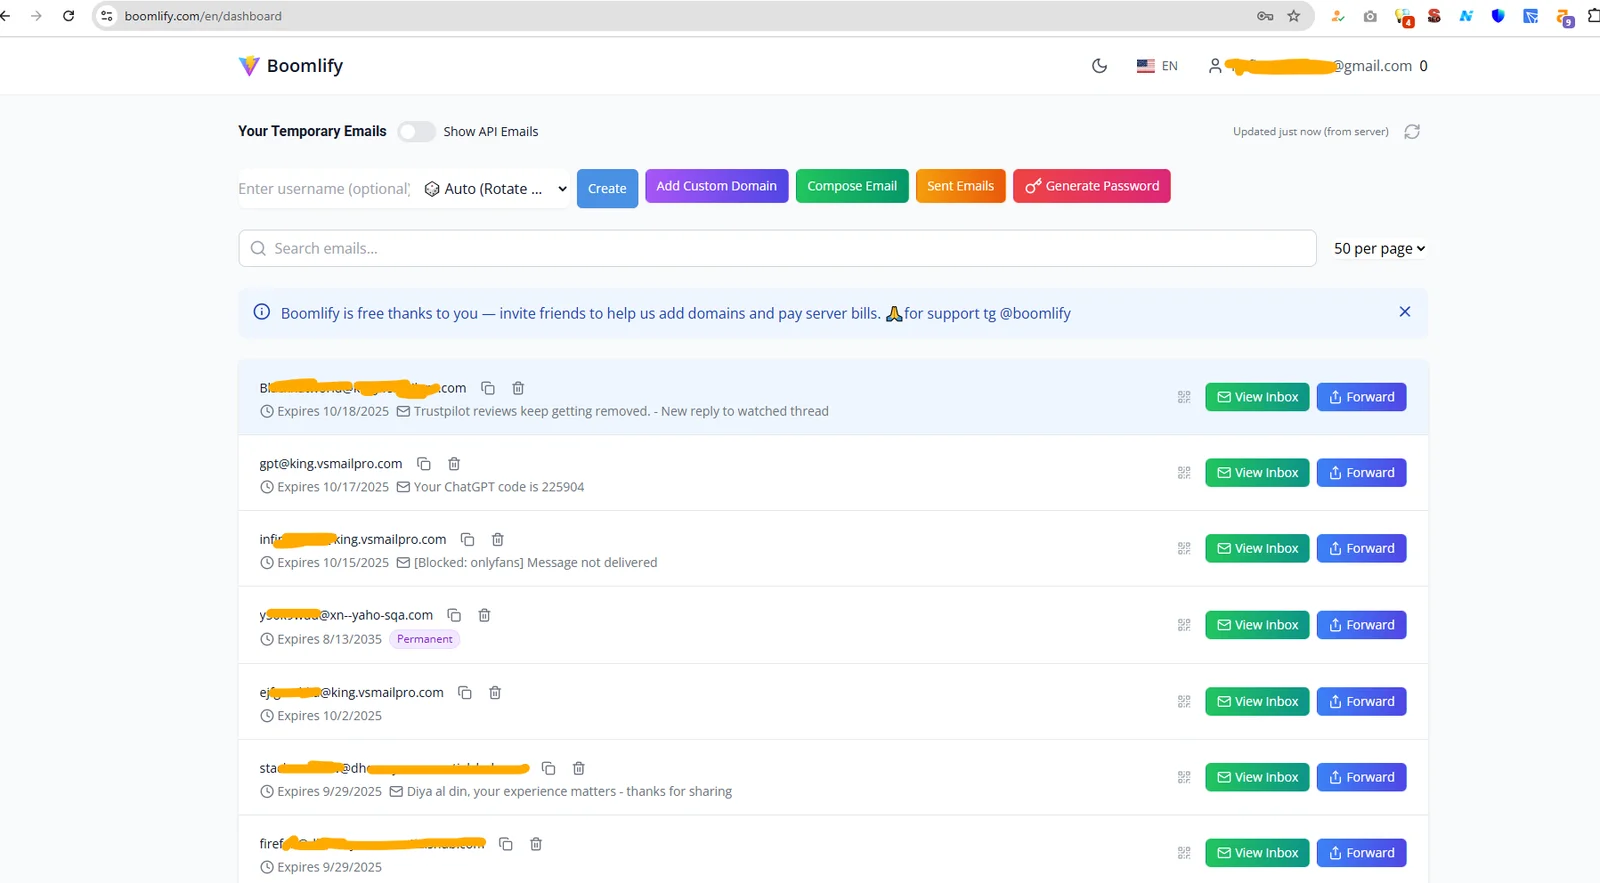View Inbox for gpt@king.vsmailpro.com
The height and width of the screenshot is (883, 1600).
1257,473
